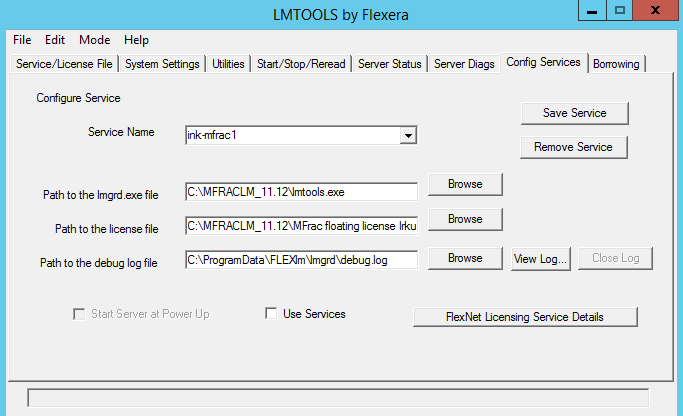Close the LMTOOLS window

(x=655, y=10)
